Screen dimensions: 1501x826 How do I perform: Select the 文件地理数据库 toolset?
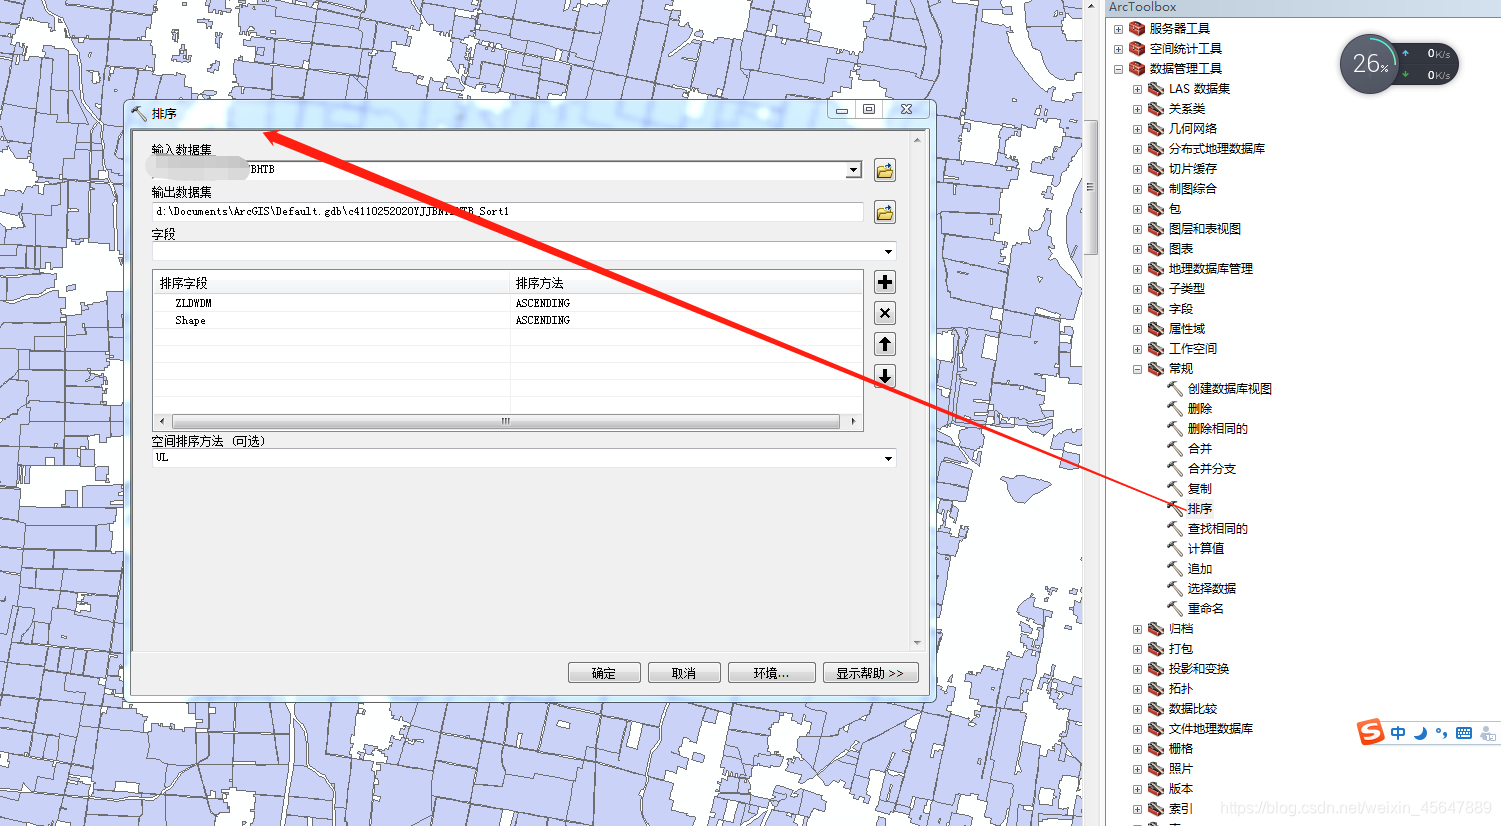[1211, 729]
